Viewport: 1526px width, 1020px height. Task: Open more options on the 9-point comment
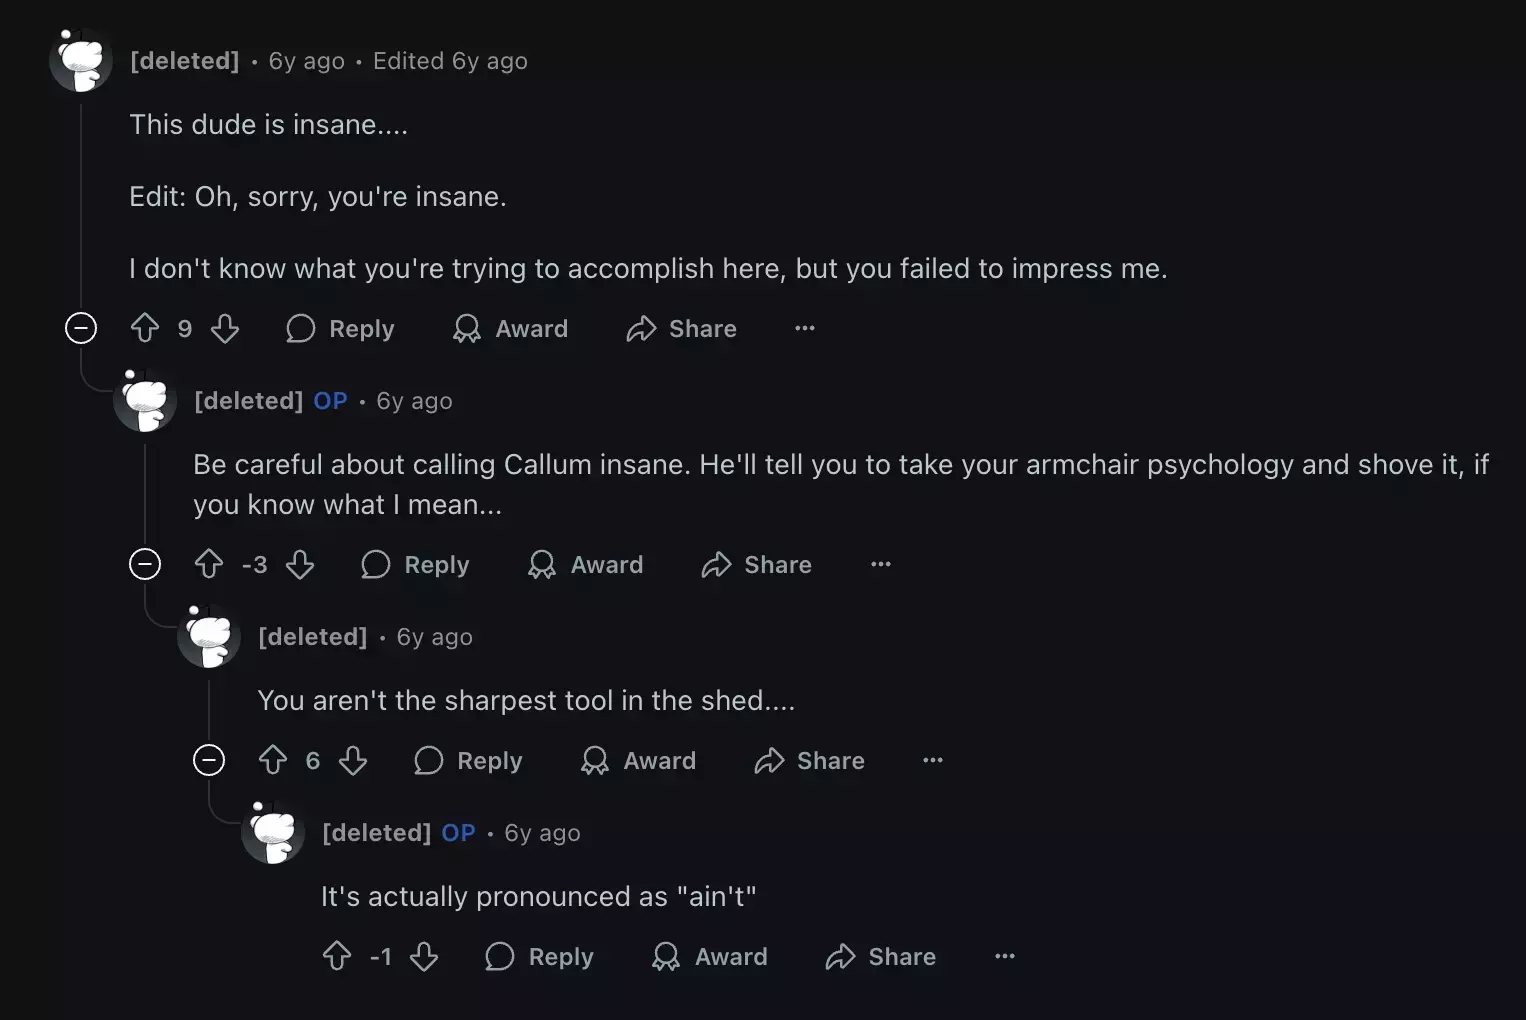pos(805,328)
